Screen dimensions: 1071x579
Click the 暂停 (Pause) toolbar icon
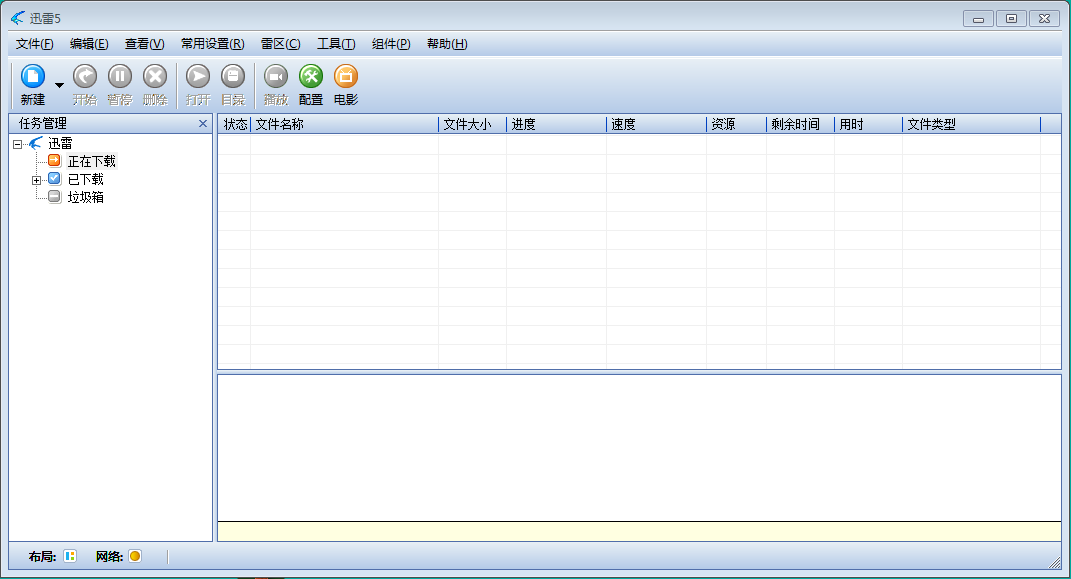click(x=120, y=77)
